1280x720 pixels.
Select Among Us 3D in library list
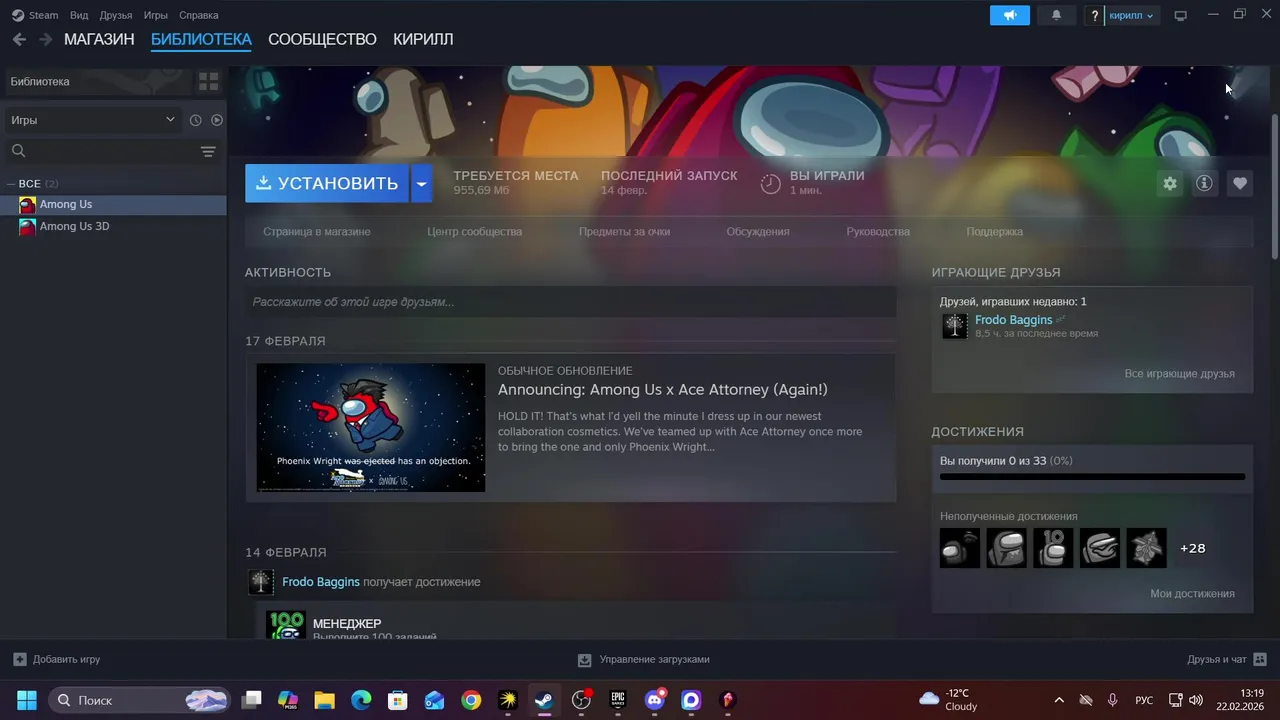pos(113,226)
